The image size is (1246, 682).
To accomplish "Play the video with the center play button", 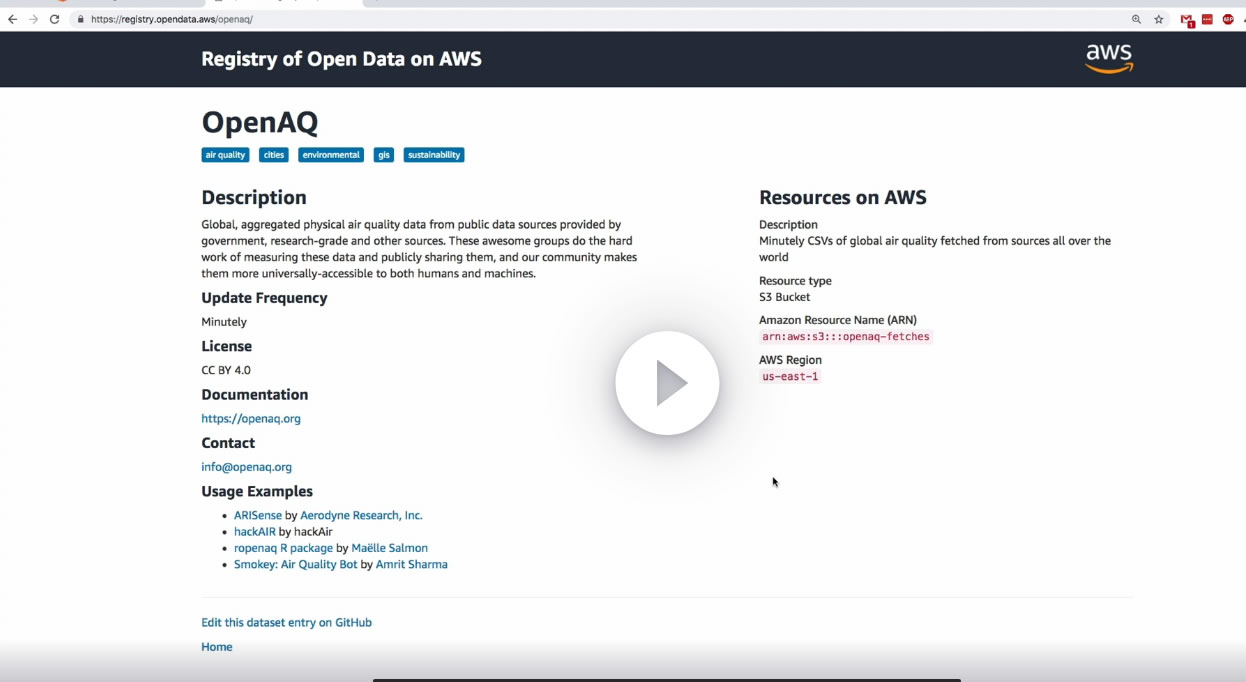I will point(667,383).
